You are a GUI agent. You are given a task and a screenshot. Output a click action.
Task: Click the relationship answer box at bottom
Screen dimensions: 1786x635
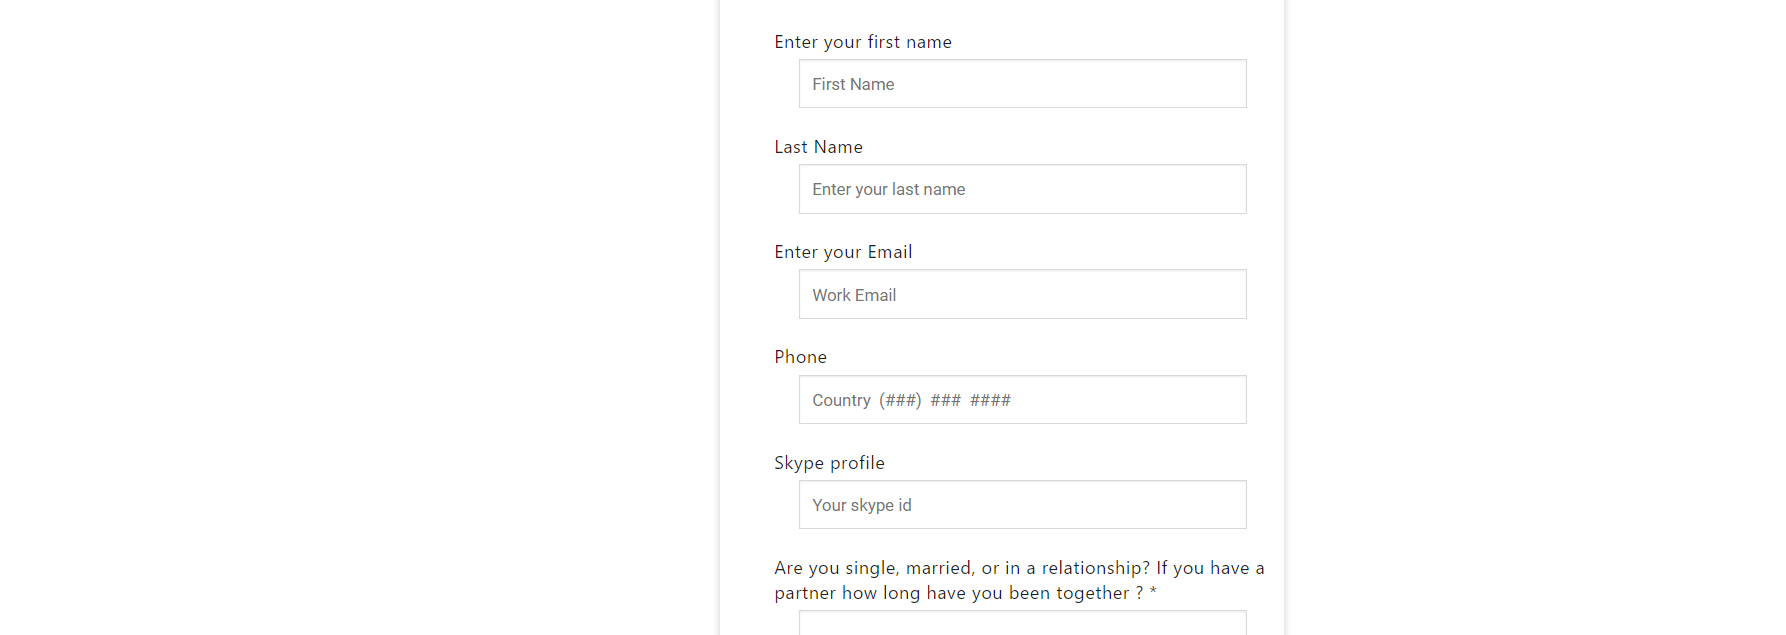1022,623
